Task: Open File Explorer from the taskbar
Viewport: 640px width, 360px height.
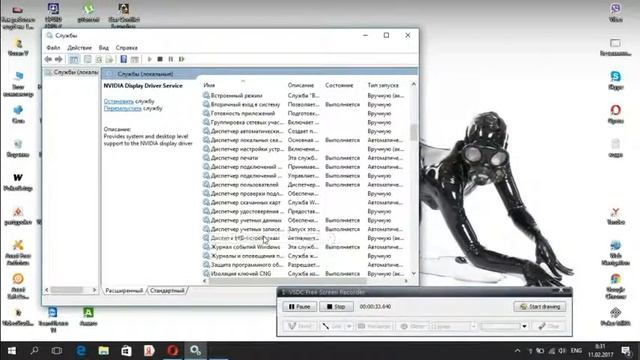Action: click(x=104, y=351)
